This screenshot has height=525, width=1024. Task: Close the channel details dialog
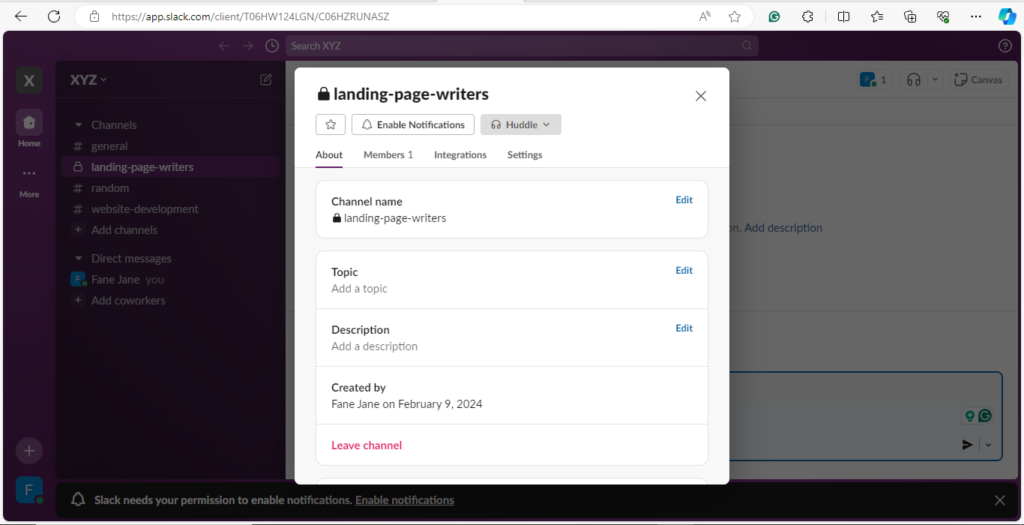[700, 96]
